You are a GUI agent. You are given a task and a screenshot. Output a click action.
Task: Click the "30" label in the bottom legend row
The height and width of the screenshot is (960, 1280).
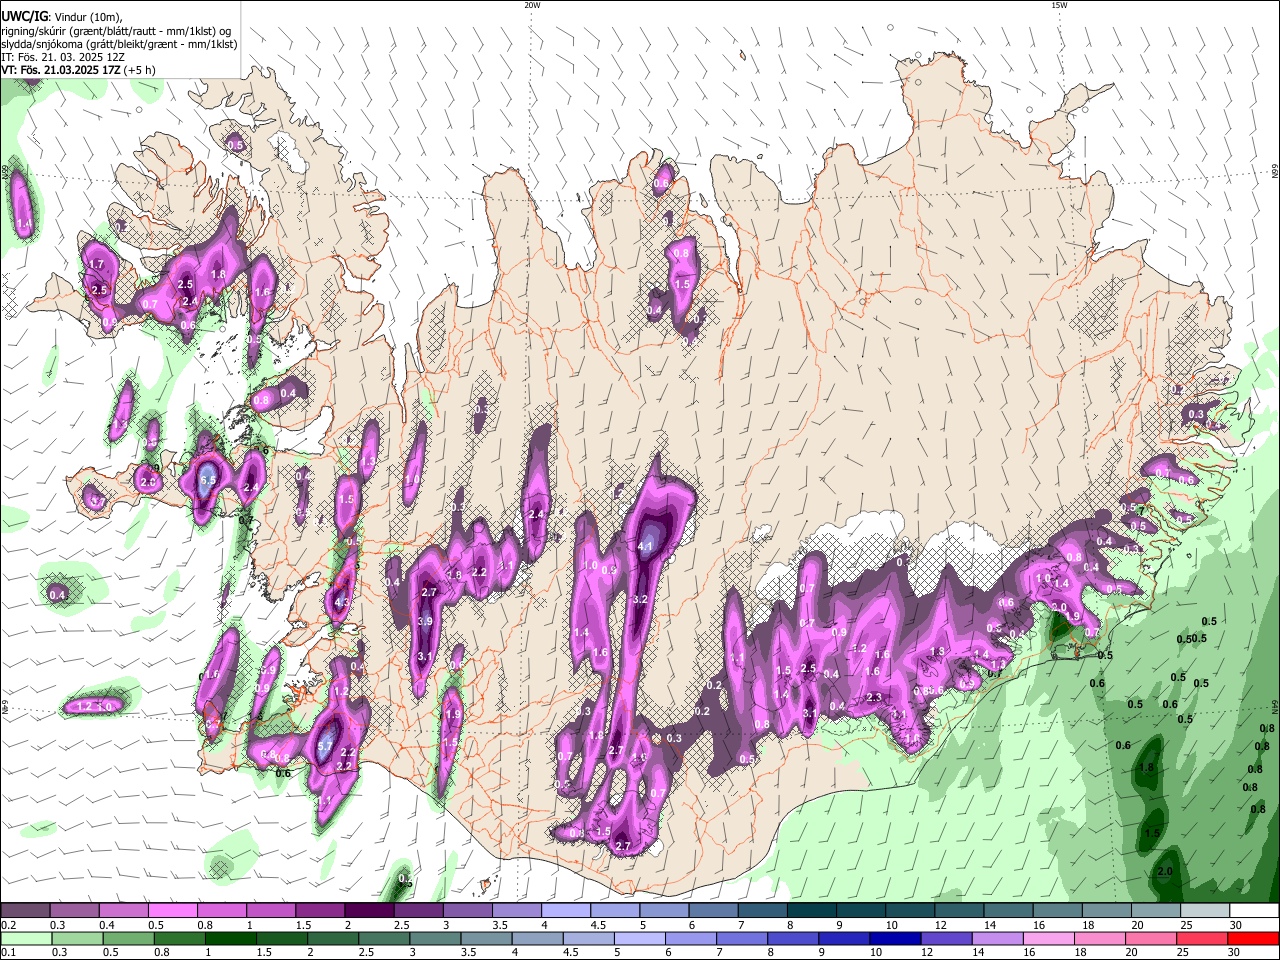point(1234,953)
